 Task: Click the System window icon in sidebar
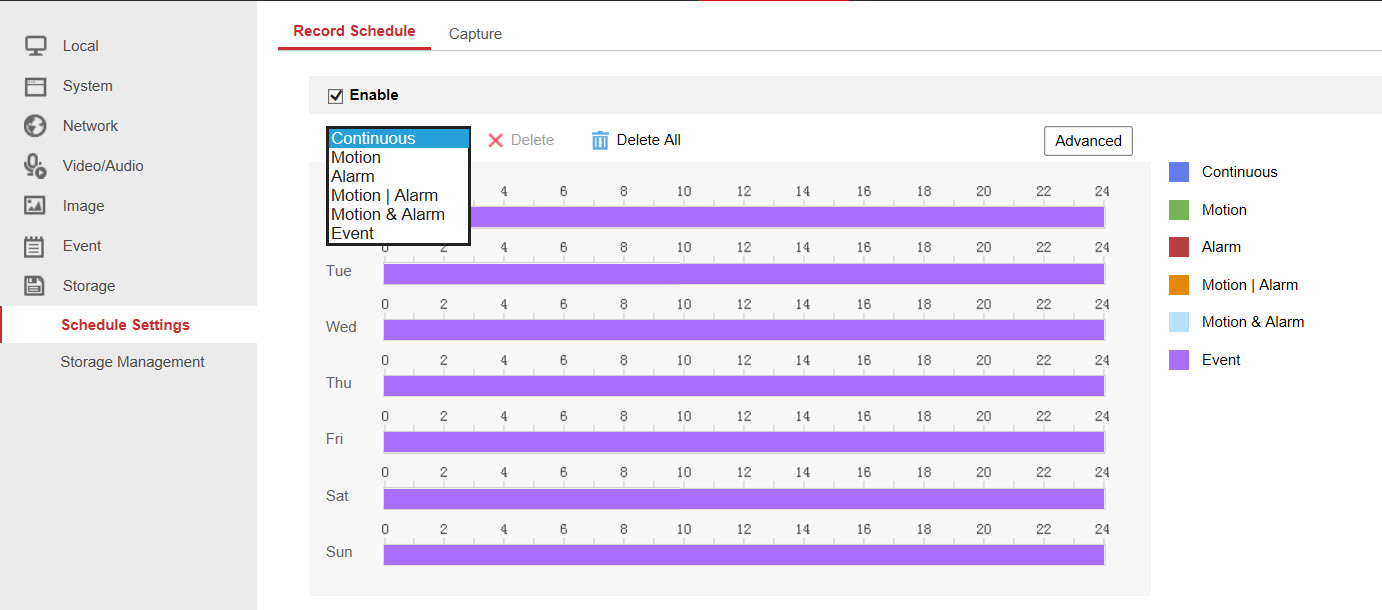point(36,86)
